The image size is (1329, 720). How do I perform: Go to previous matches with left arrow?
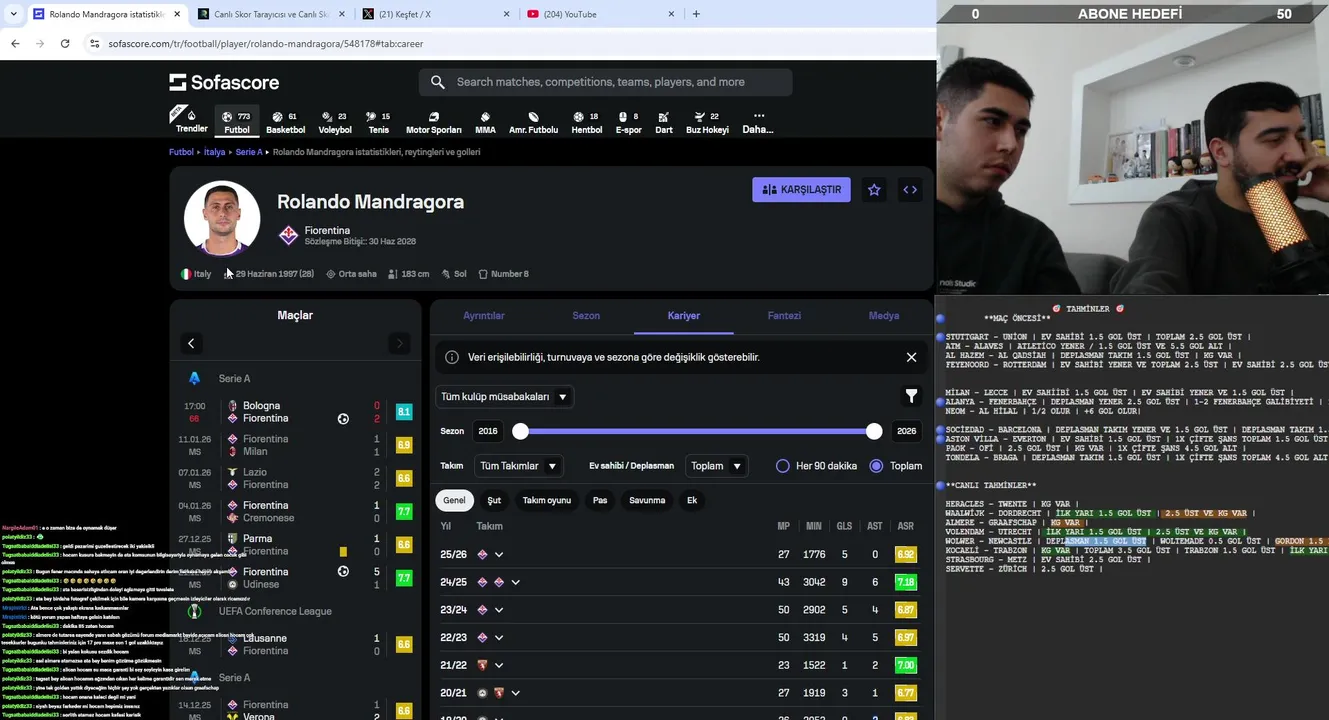click(191, 343)
